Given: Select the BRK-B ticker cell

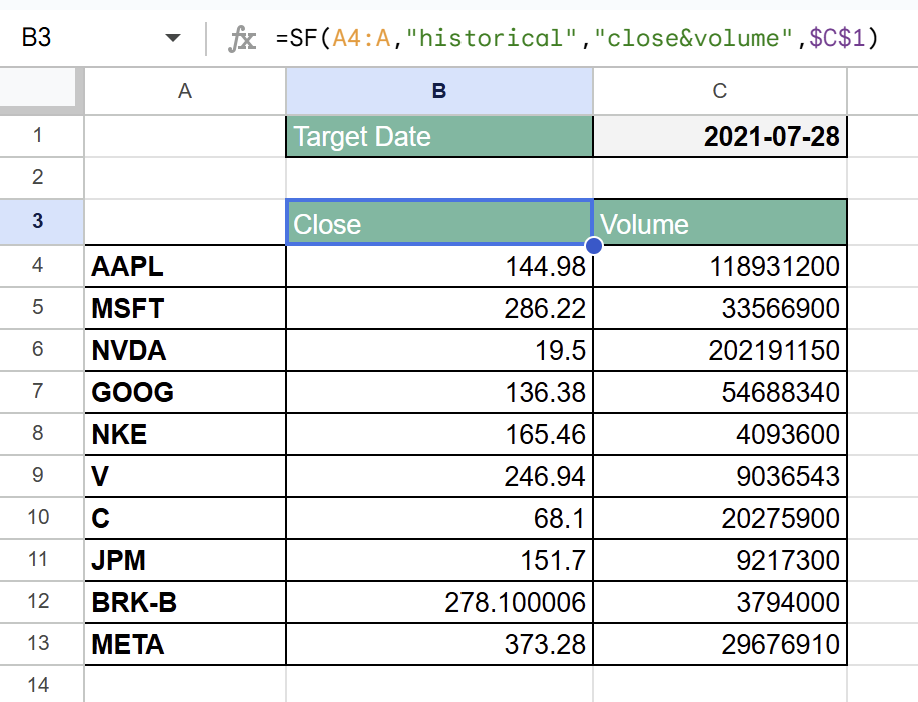Looking at the screenshot, I should [184, 602].
